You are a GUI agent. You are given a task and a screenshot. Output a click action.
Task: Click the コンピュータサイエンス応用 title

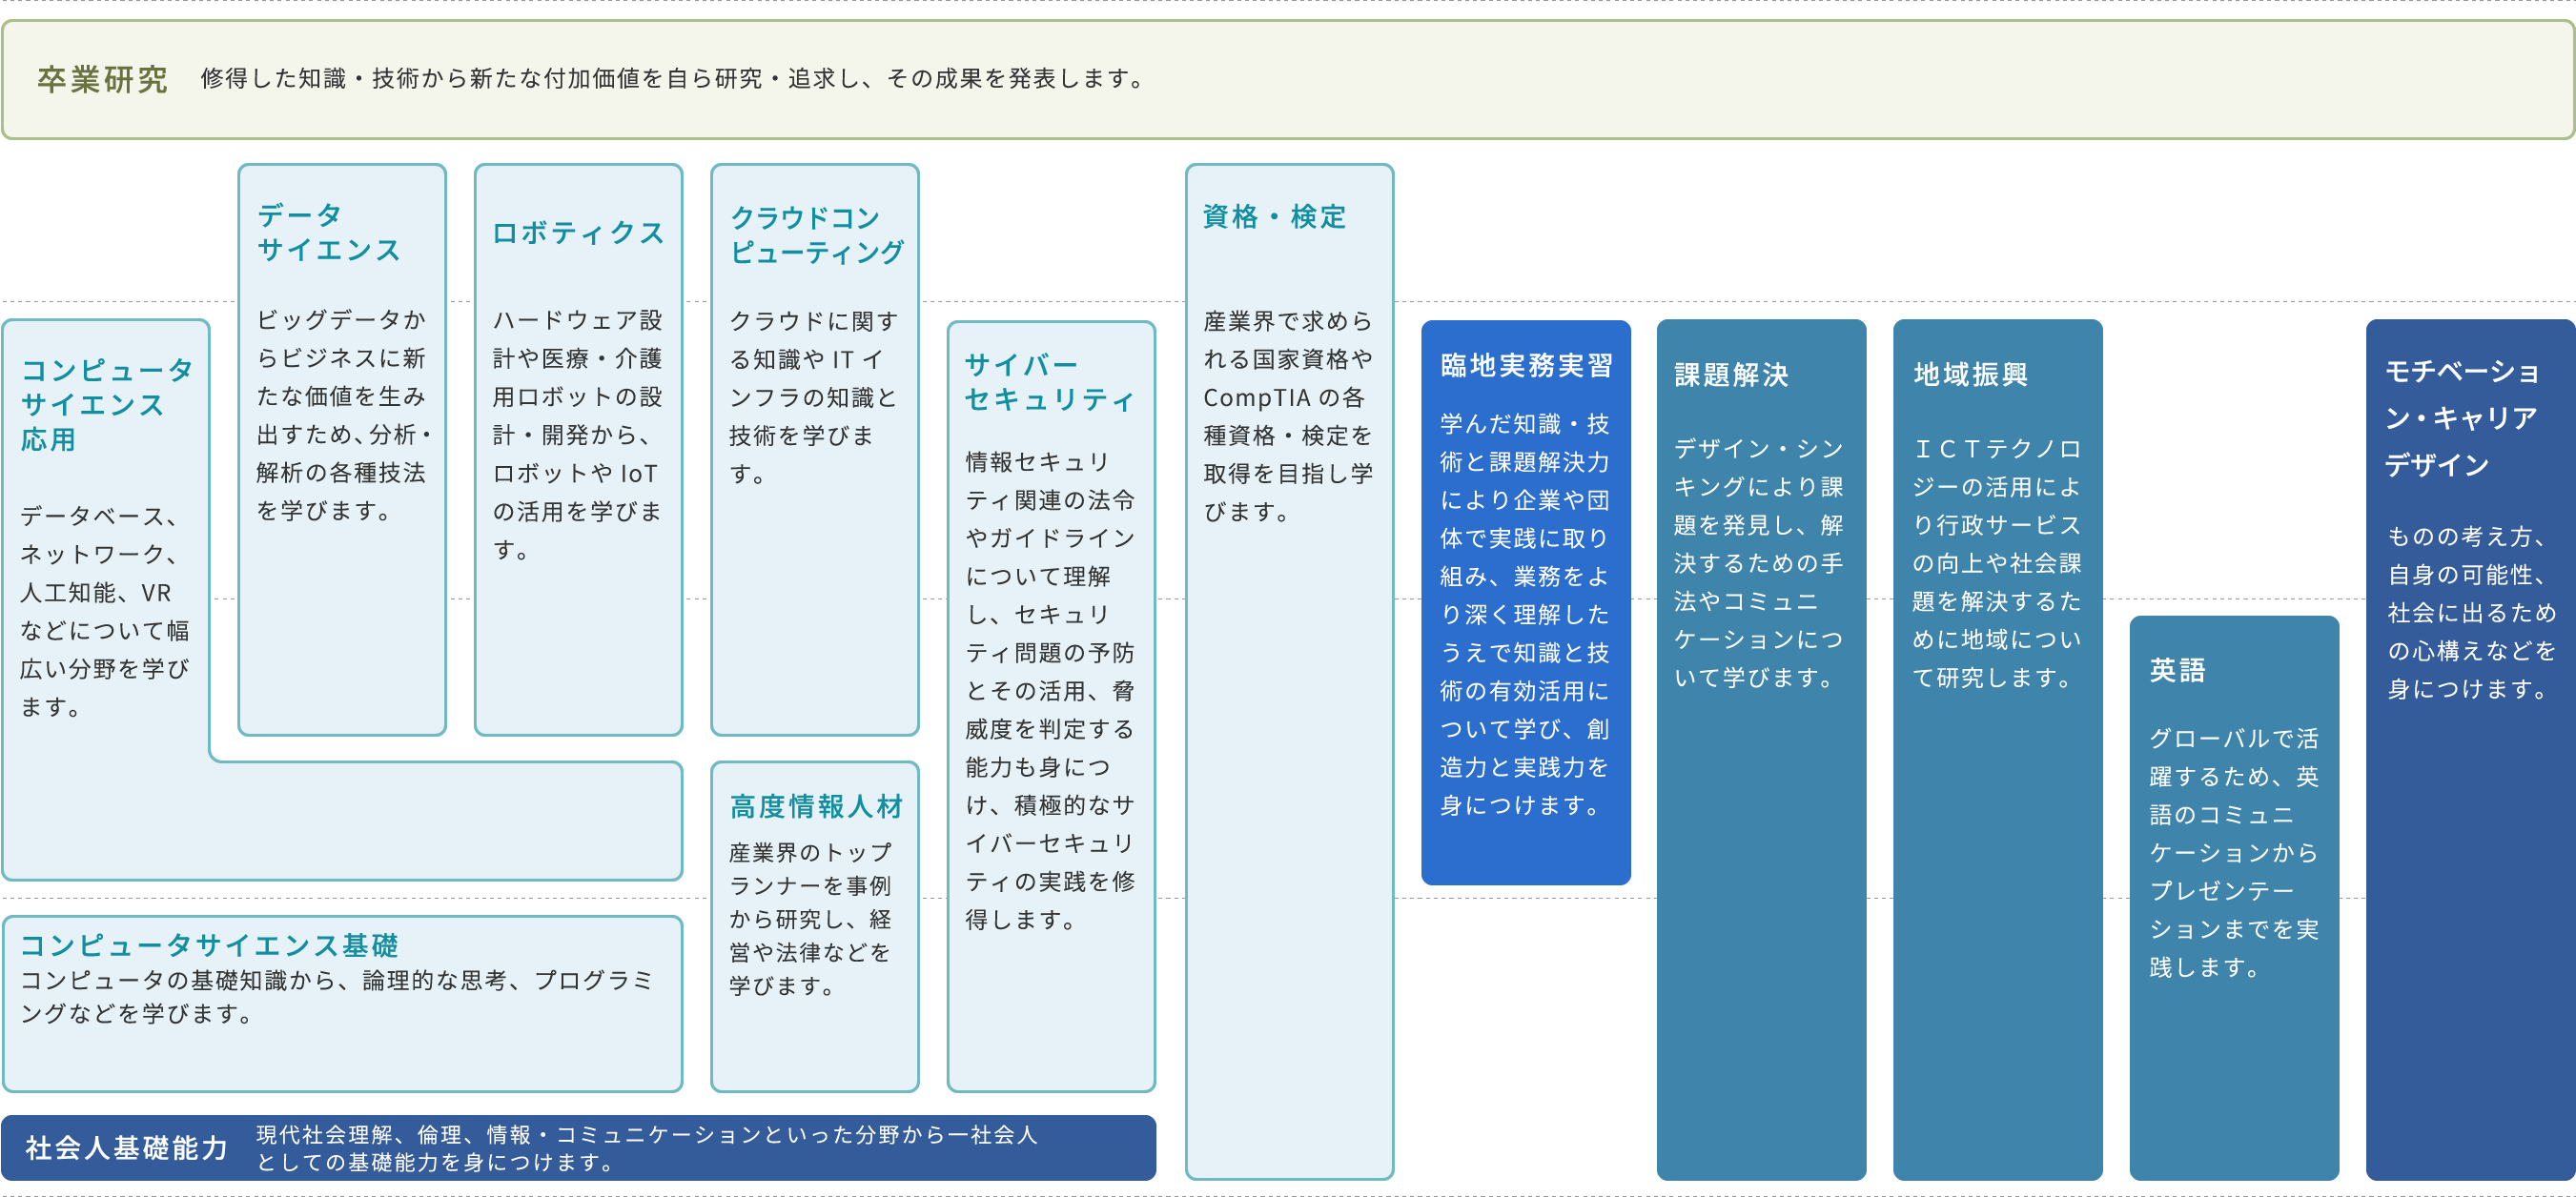point(106,404)
